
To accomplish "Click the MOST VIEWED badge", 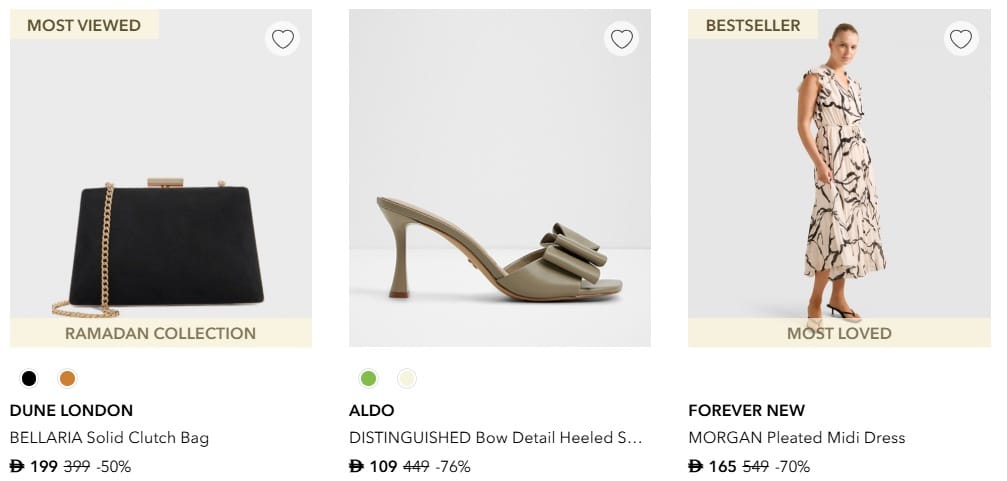I will click(x=84, y=25).
